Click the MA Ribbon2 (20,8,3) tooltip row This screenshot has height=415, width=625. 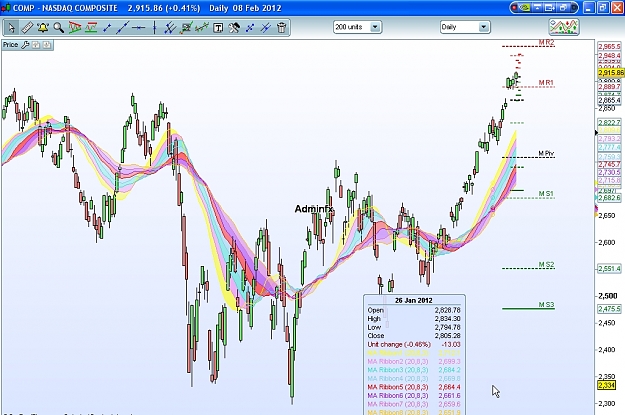(x=414, y=361)
